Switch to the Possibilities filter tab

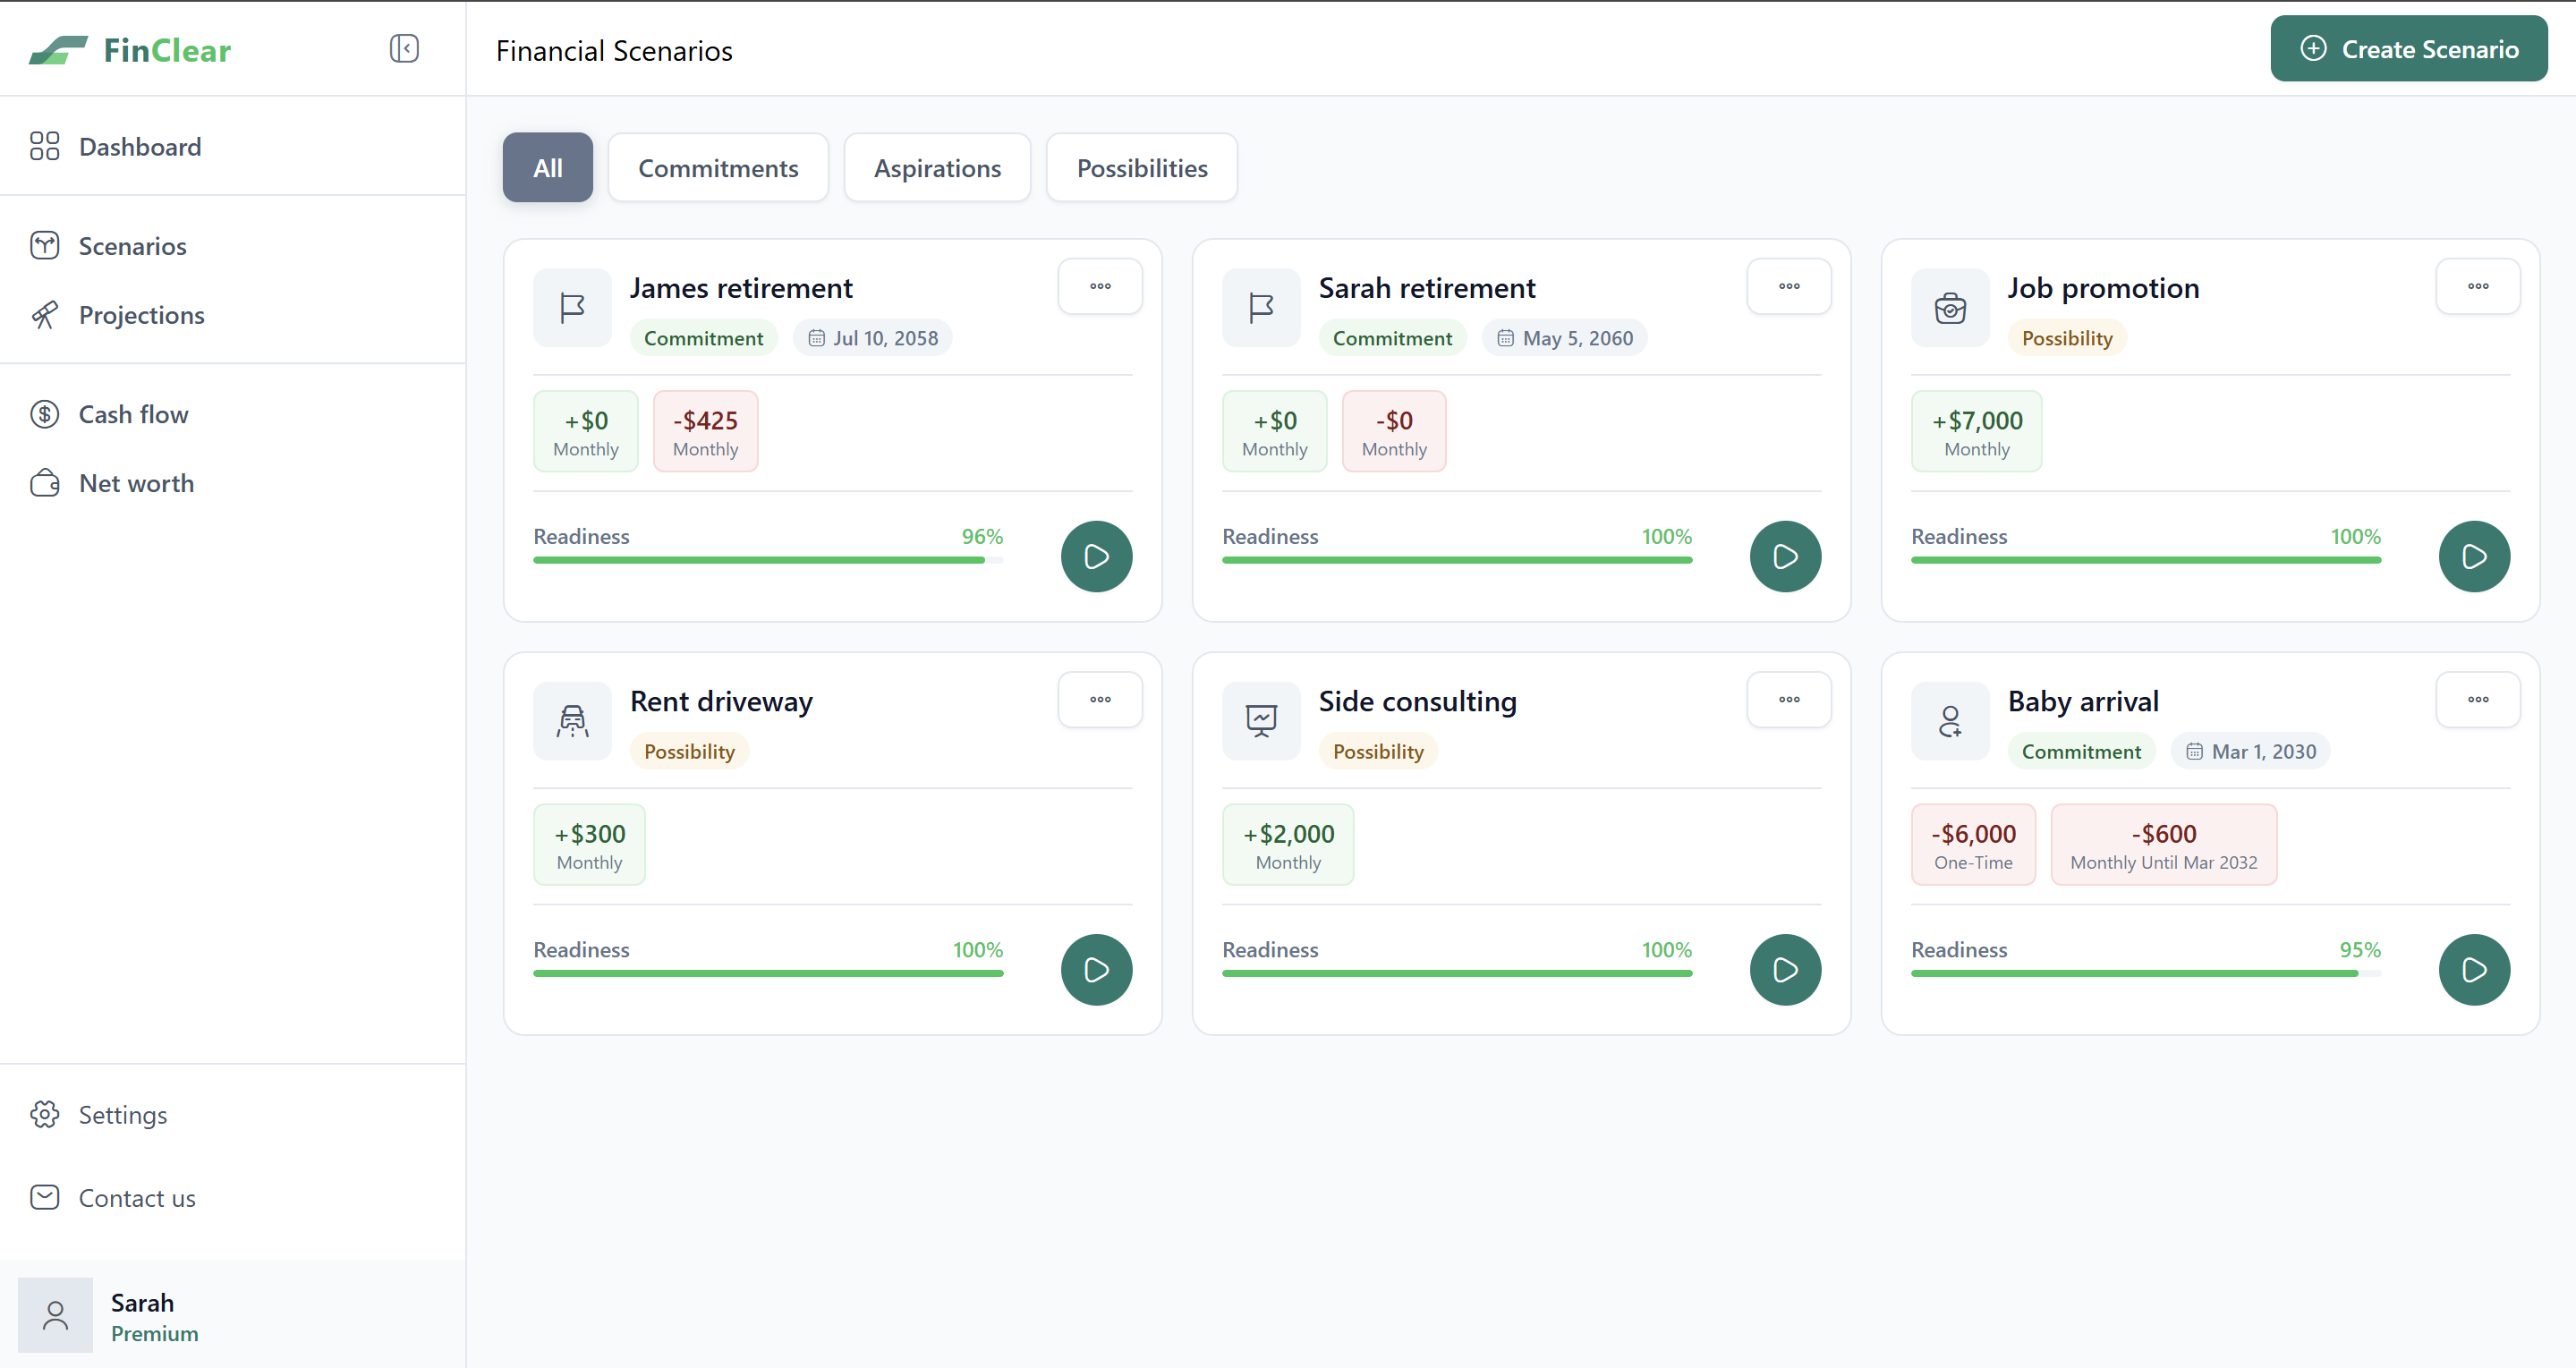tap(1141, 168)
